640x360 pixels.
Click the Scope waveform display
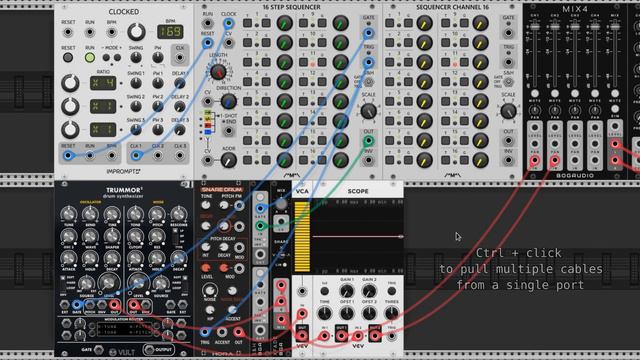pyautogui.click(x=358, y=237)
